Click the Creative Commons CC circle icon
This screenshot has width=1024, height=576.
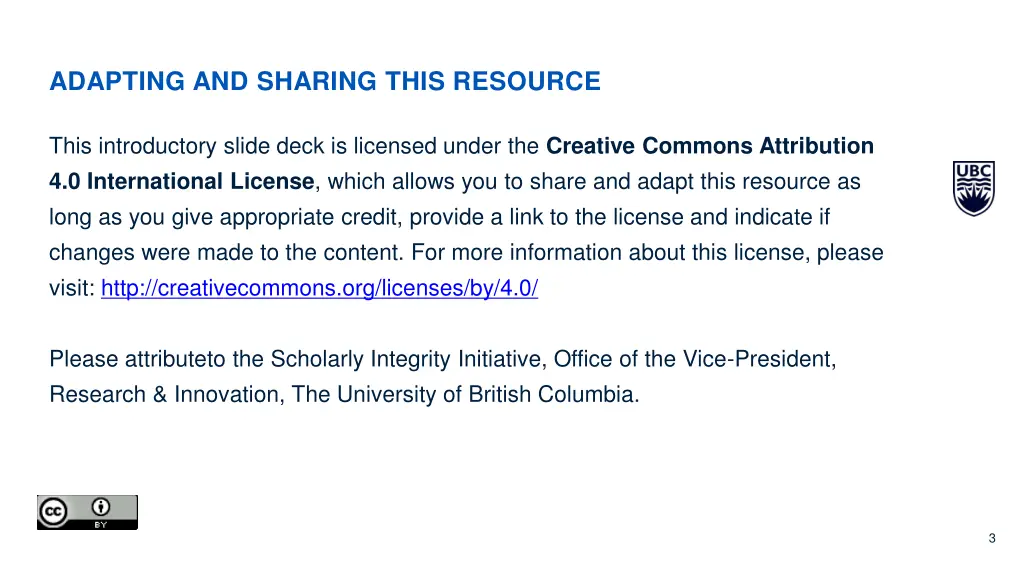[x=54, y=512]
